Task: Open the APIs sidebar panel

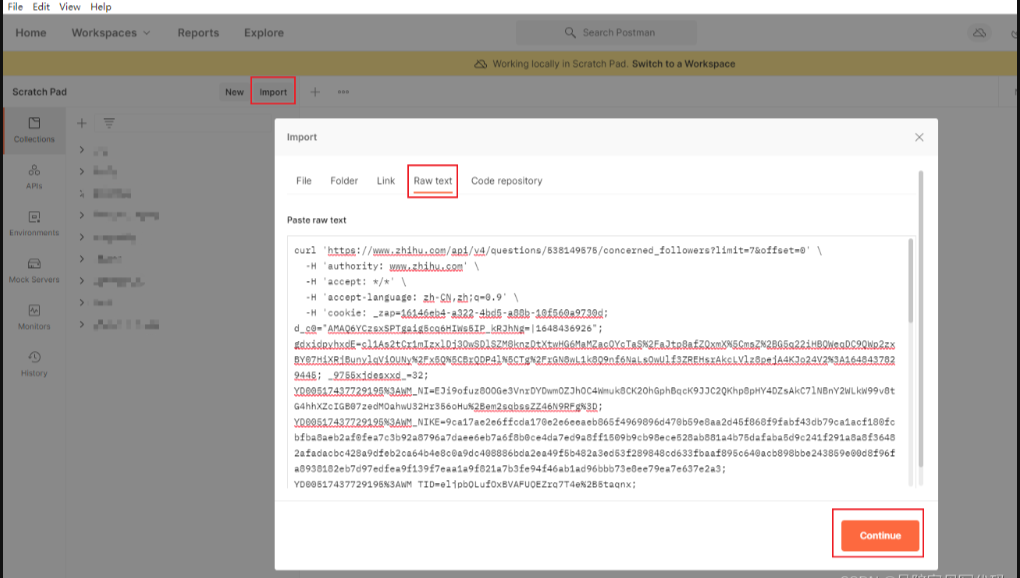Action: 34,177
